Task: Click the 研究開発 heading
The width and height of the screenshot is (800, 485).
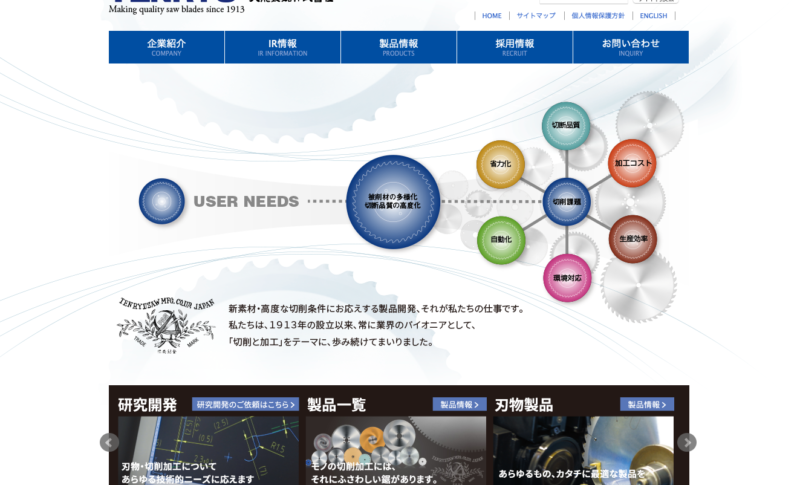Action: pyautogui.click(x=147, y=405)
